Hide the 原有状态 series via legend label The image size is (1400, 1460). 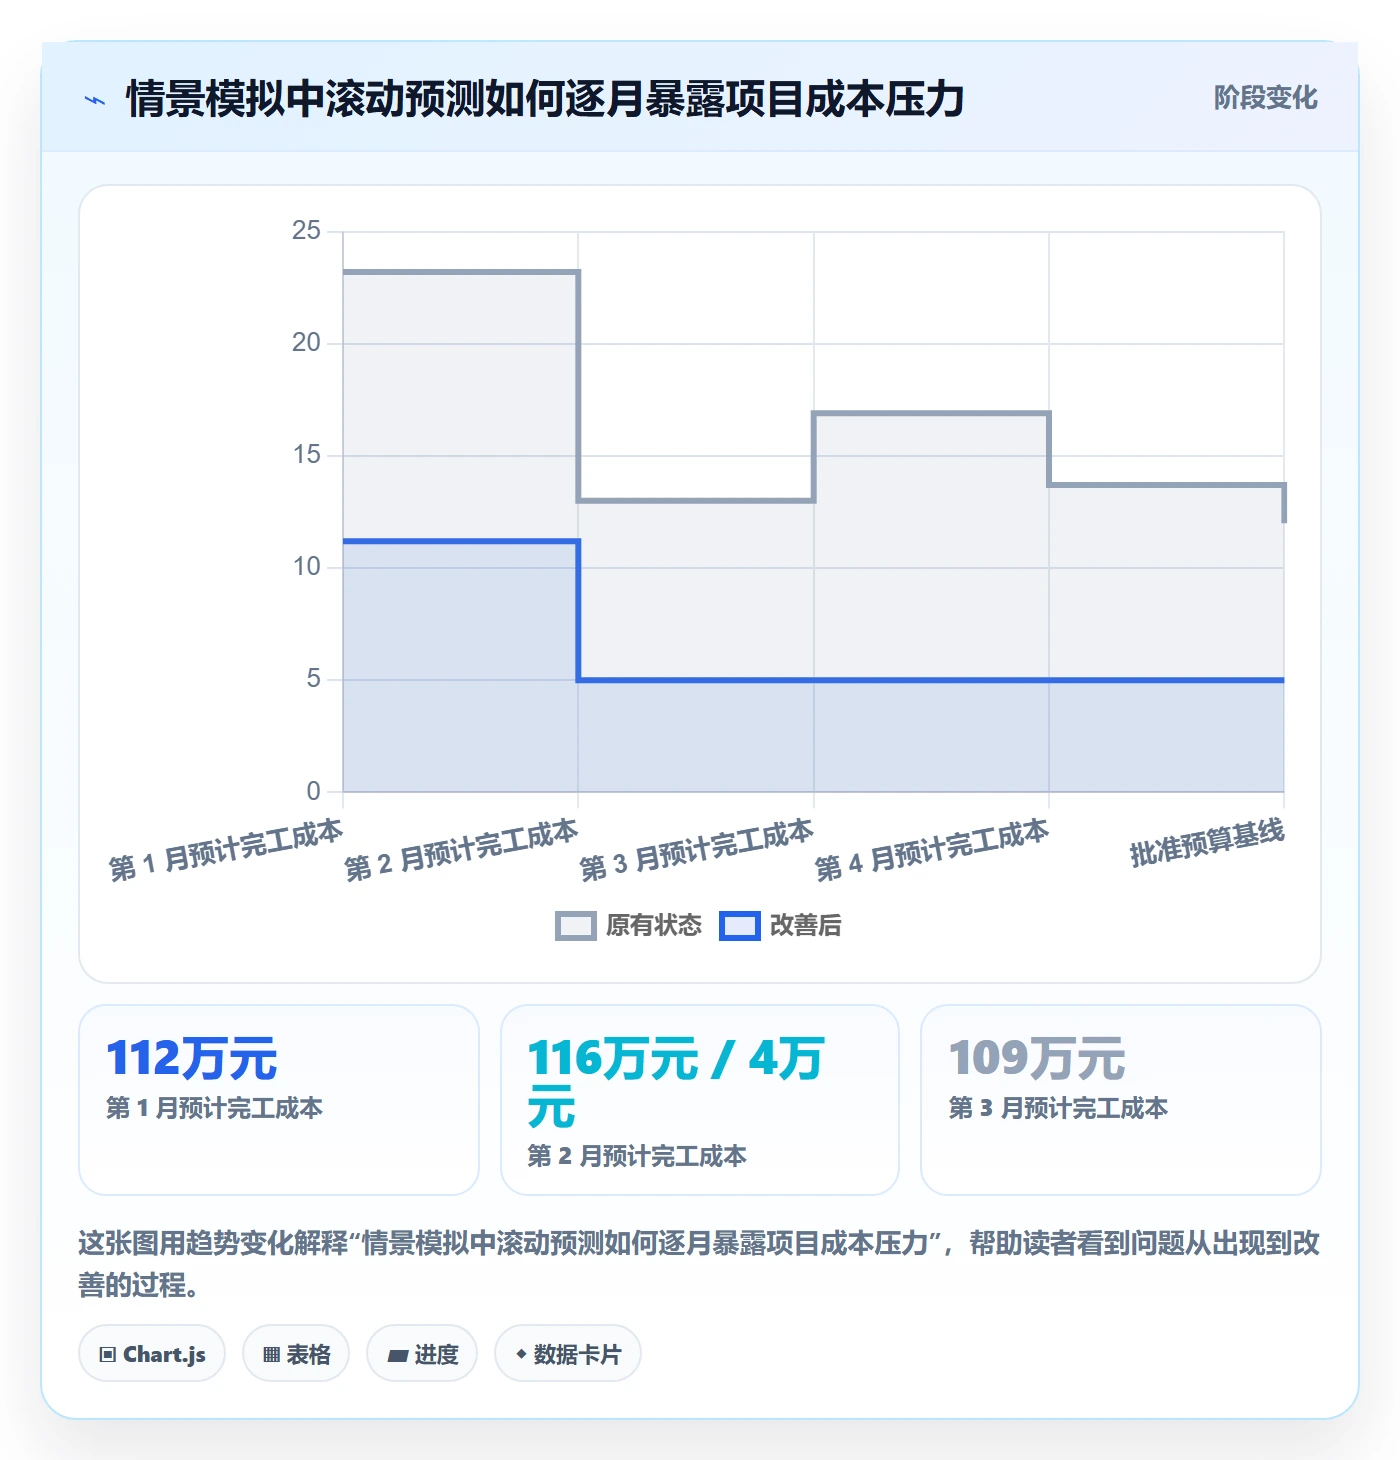[654, 926]
